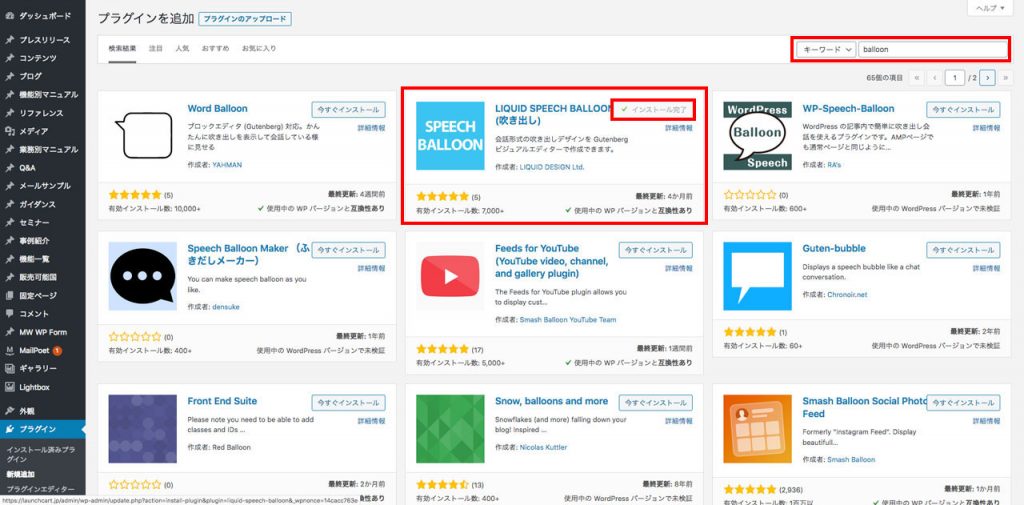Install Guten-bubble plugin
The width and height of the screenshot is (1024, 505).
[963, 250]
